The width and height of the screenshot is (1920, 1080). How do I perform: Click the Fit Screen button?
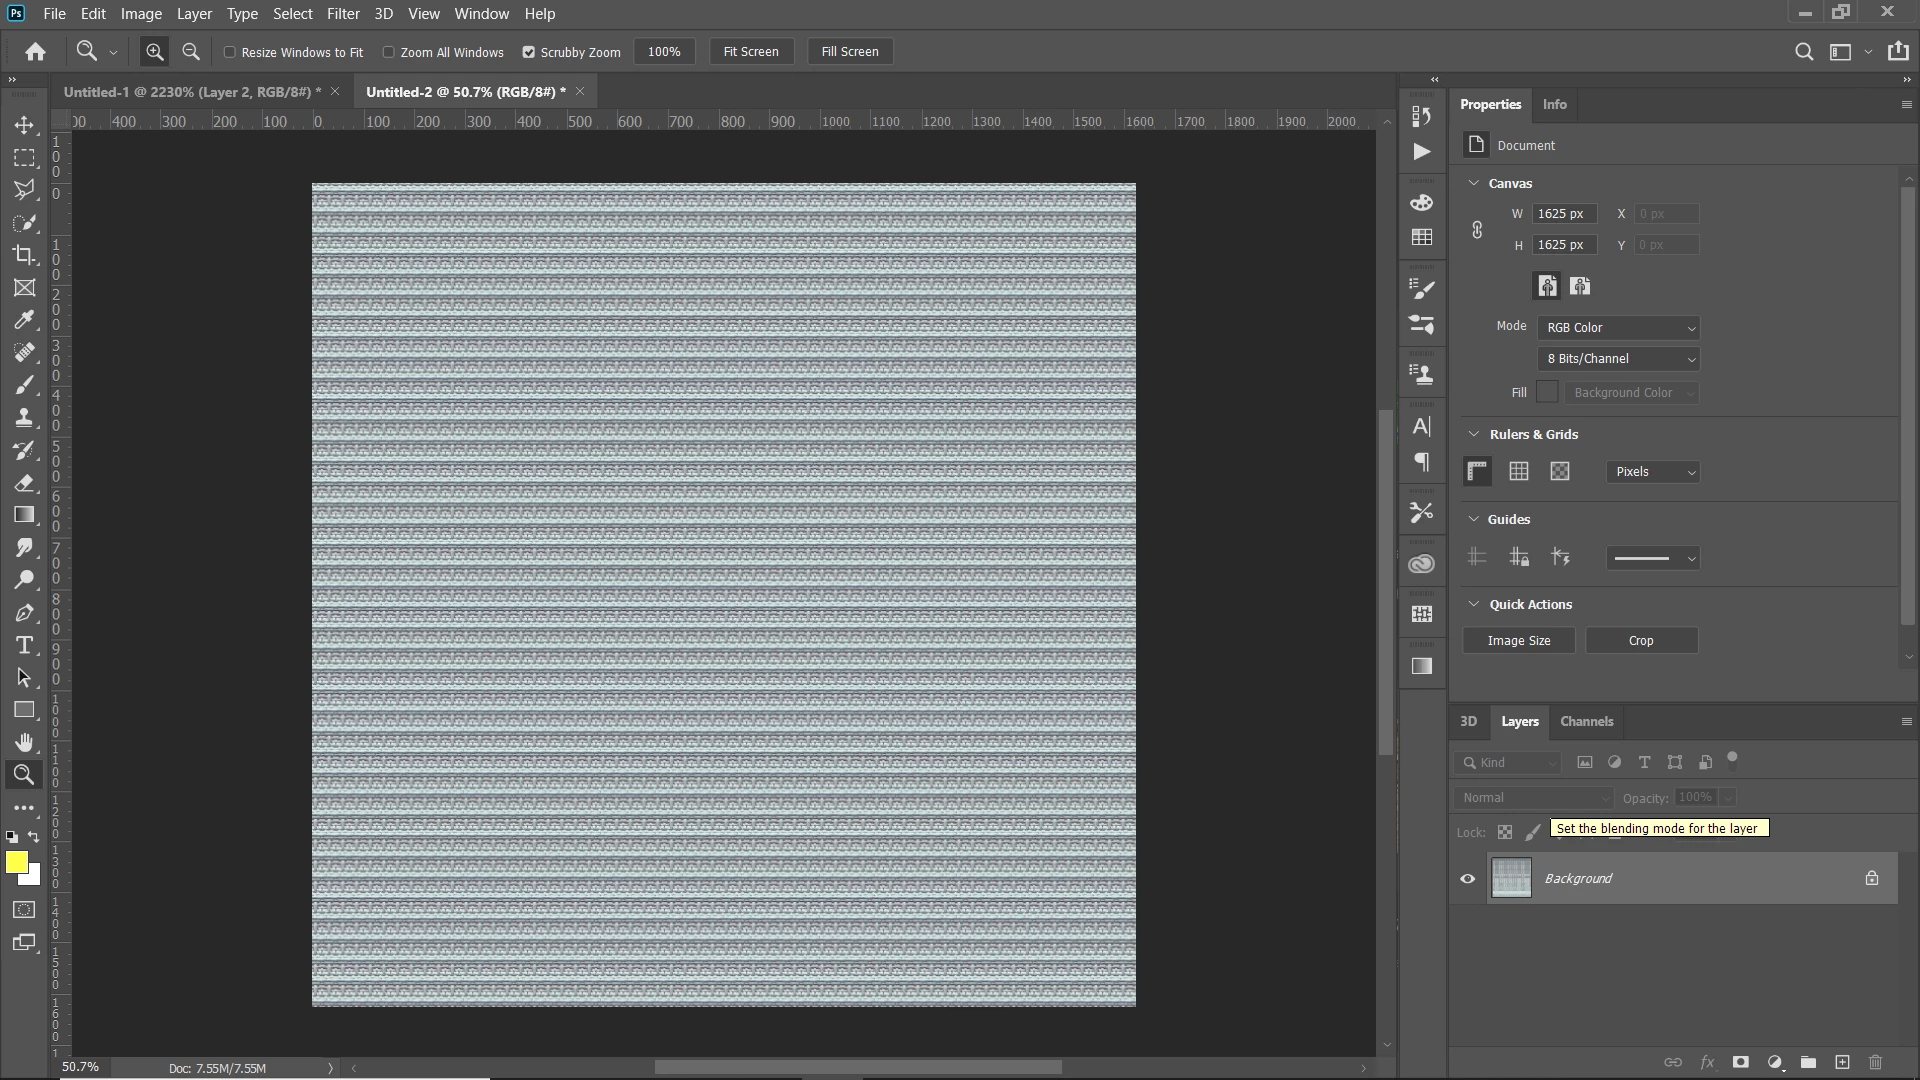(x=750, y=52)
